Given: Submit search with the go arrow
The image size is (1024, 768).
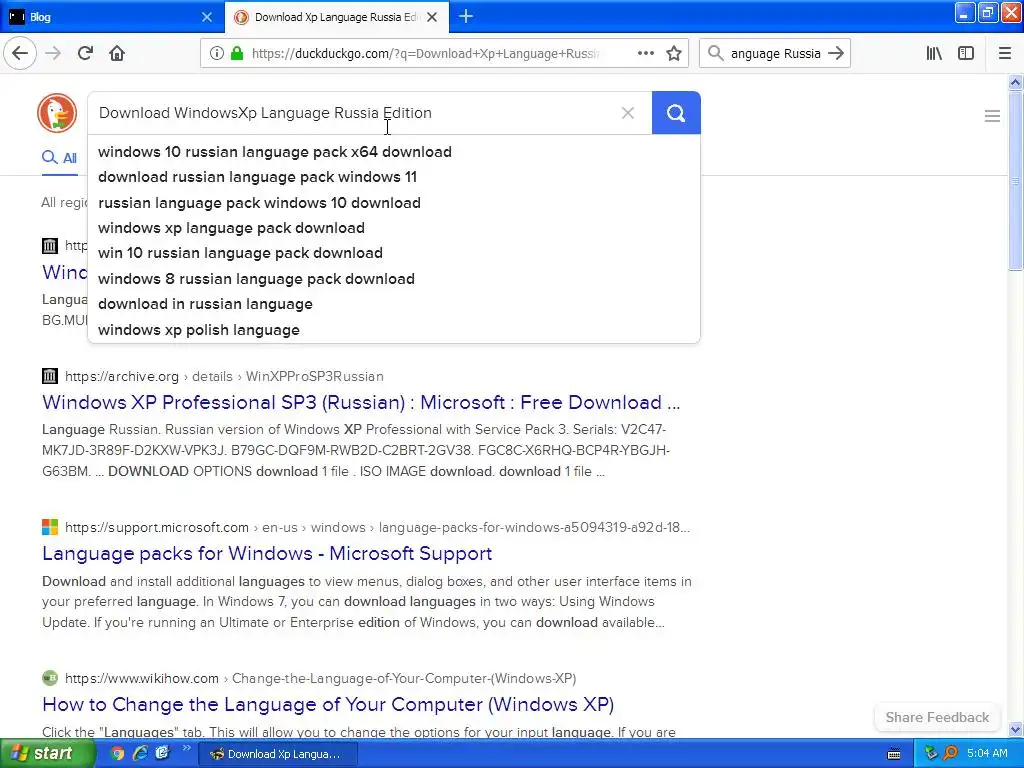Looking at the screenshot, I should tap(836, 54).
